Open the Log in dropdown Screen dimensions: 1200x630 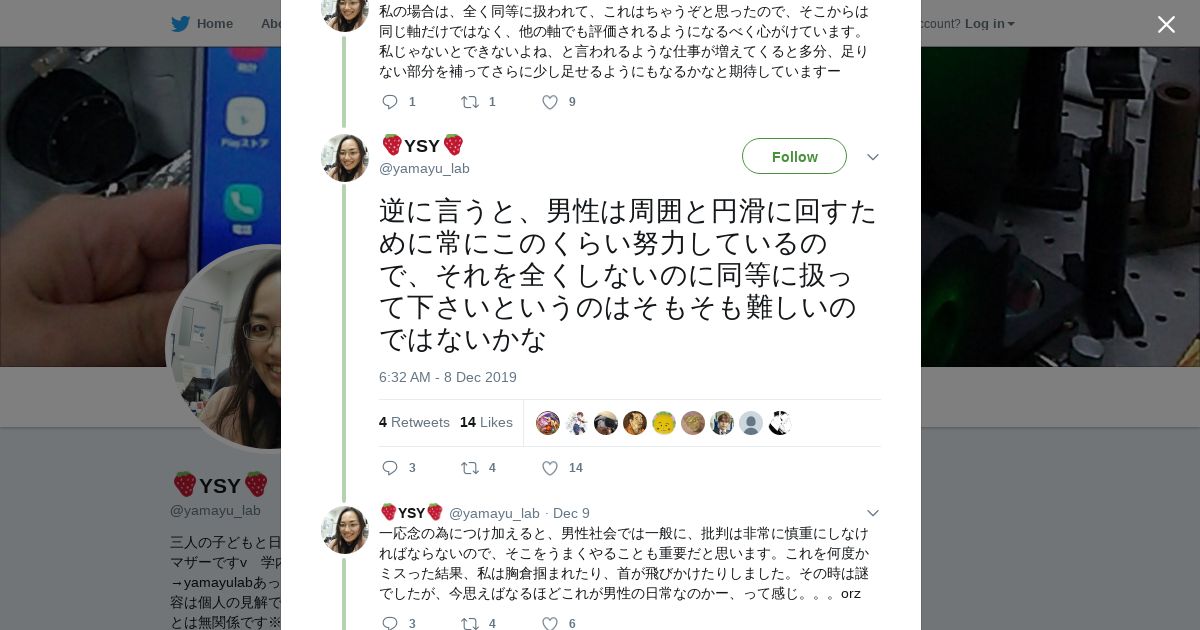(989, 24)
